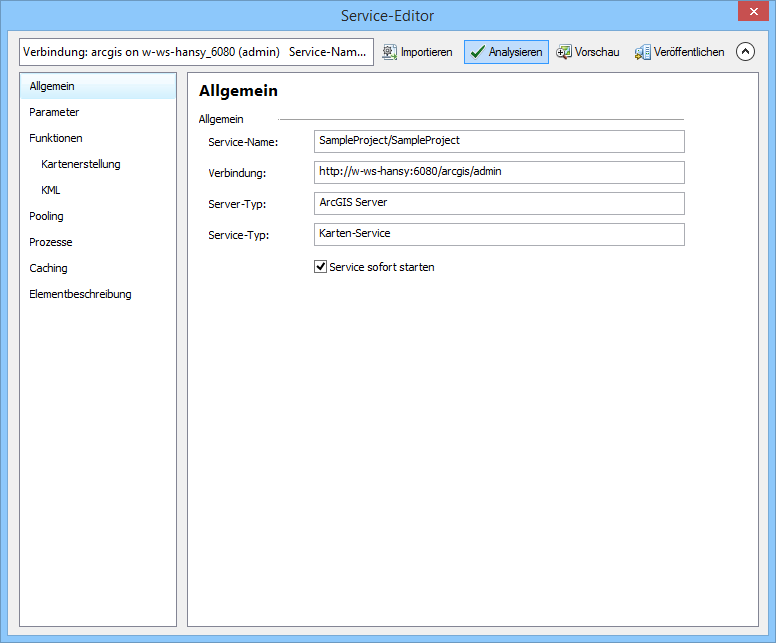
Task: Open the Parameter section
Action: (54, 112)
